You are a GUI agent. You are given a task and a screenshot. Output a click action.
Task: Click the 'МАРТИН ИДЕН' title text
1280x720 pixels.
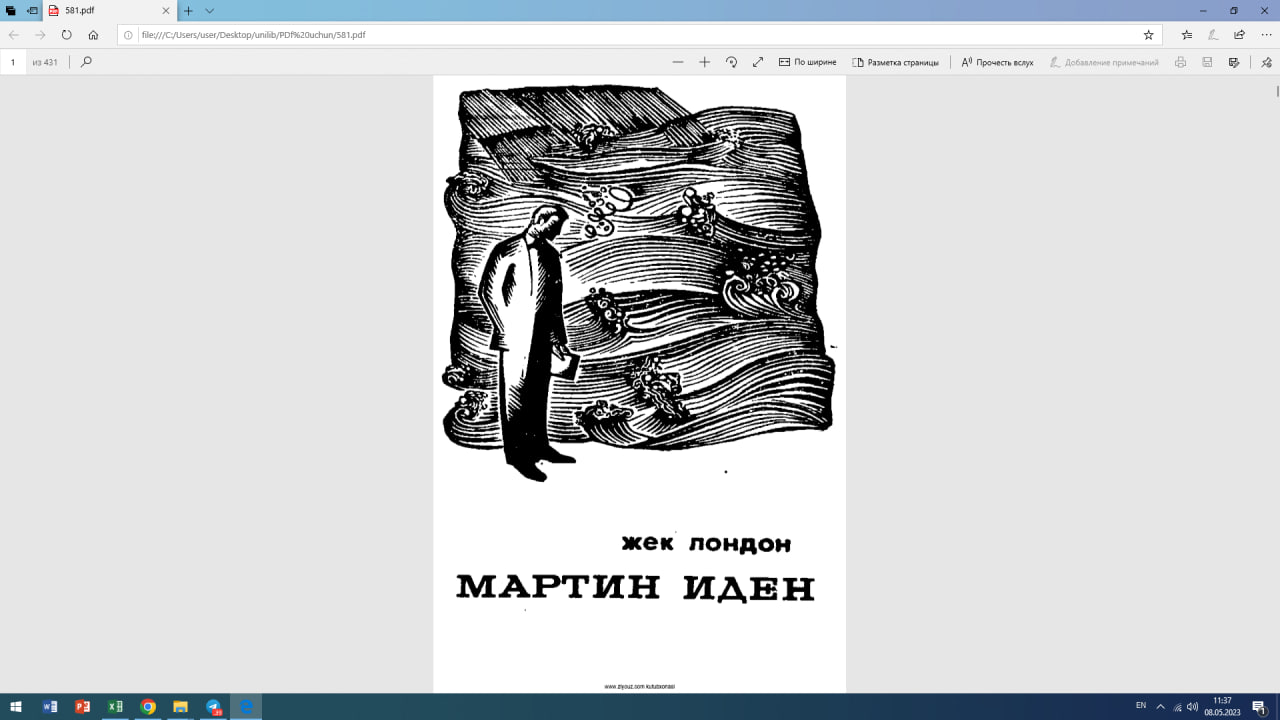pos(636,587)
